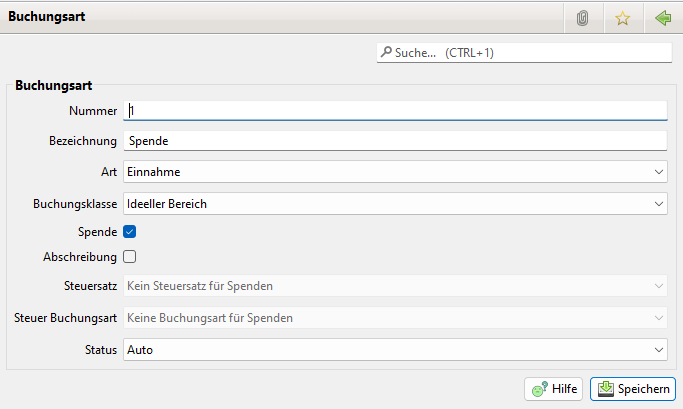The height and width of the screenshot is (409, 683).
Task: Enable the Abschreibung checkbox
Action: (x=130, y=256)
